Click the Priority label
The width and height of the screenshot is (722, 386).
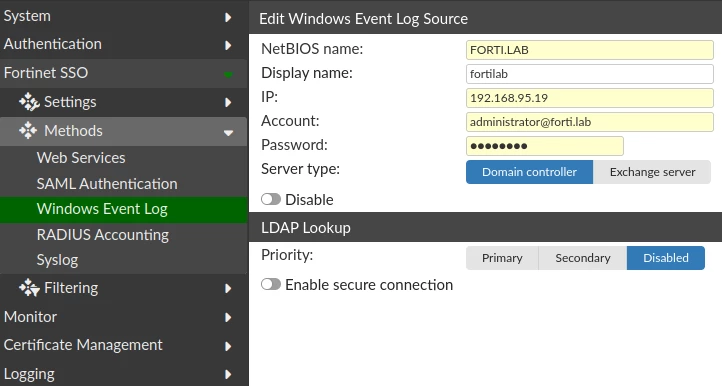pyautogui.click(x=287, y=255)
